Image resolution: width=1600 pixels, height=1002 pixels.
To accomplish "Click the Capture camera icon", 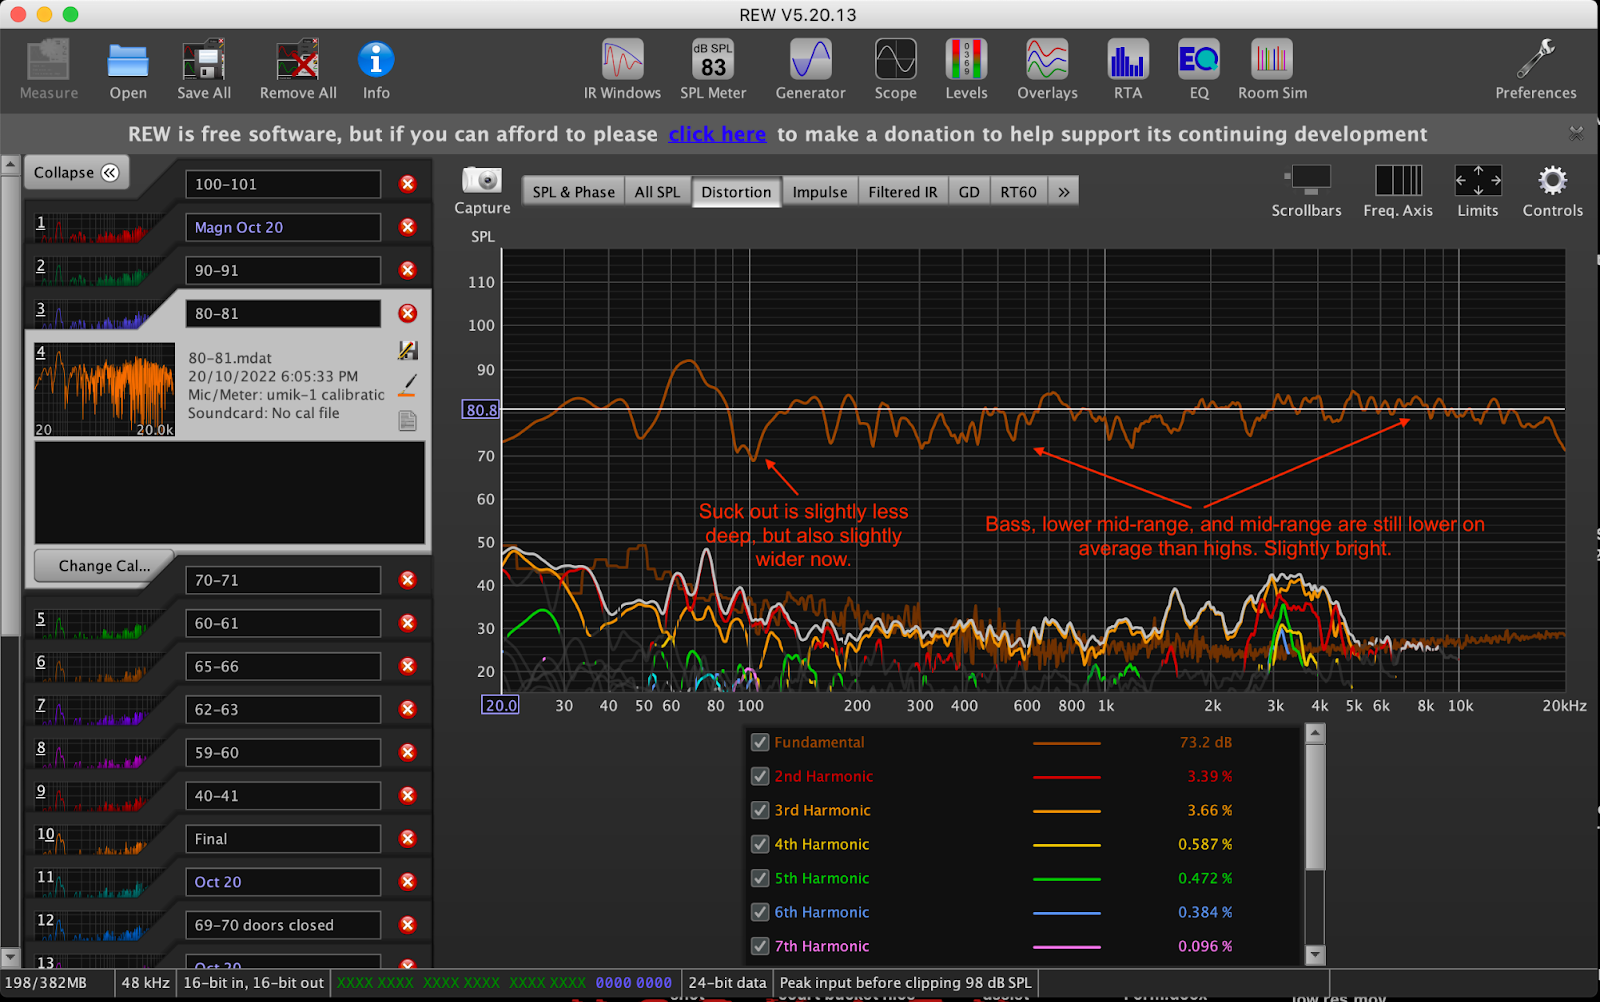I will coord(482,181).
